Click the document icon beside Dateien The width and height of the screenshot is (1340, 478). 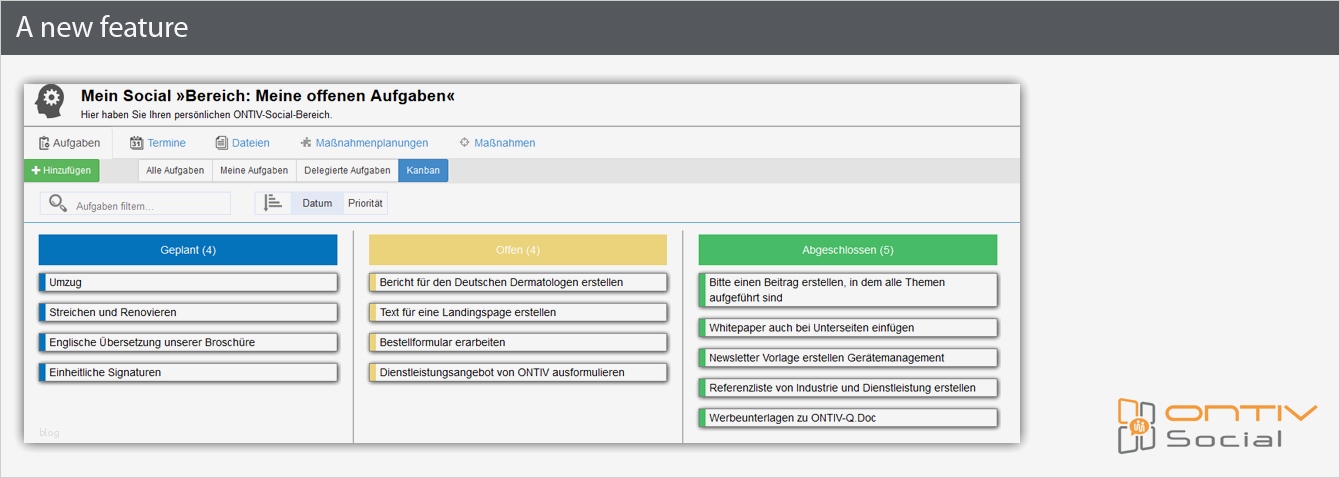(222, 143)
